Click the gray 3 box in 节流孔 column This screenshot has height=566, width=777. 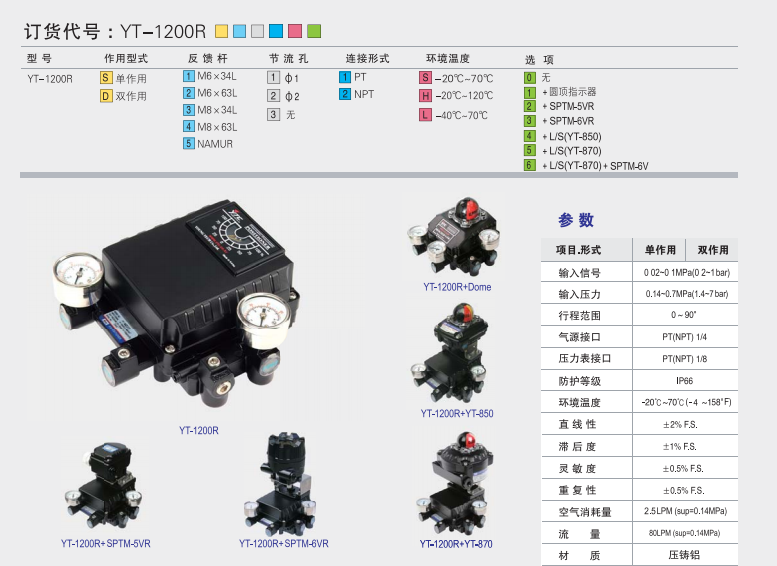point(272,114)
